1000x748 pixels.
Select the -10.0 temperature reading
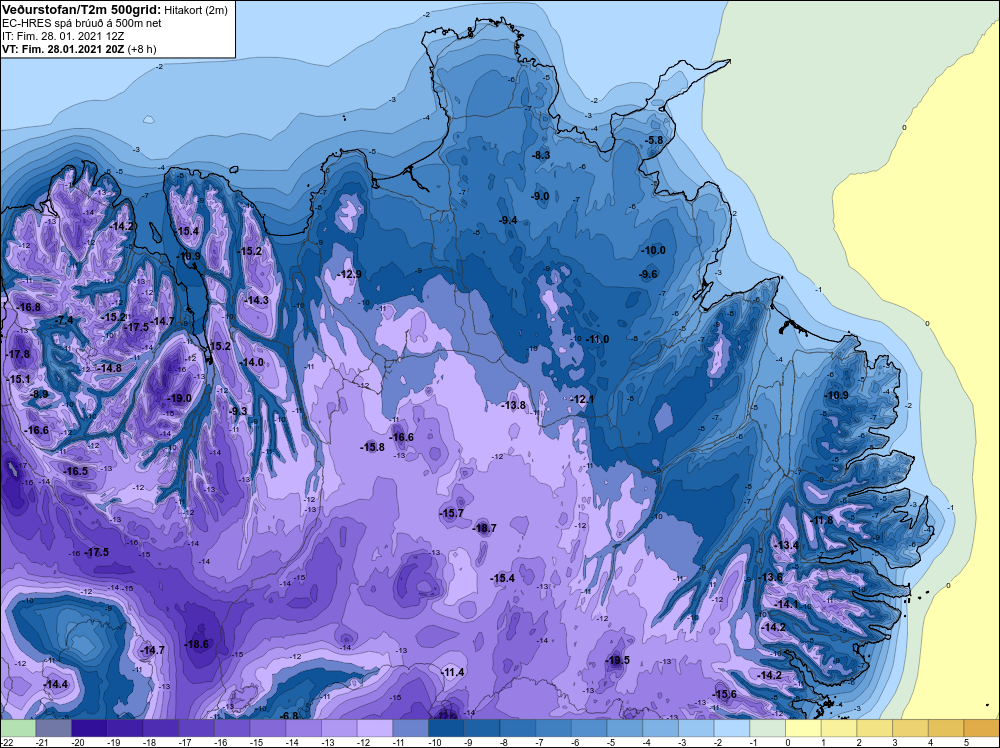pyautogui.click(x=653, y=250)
